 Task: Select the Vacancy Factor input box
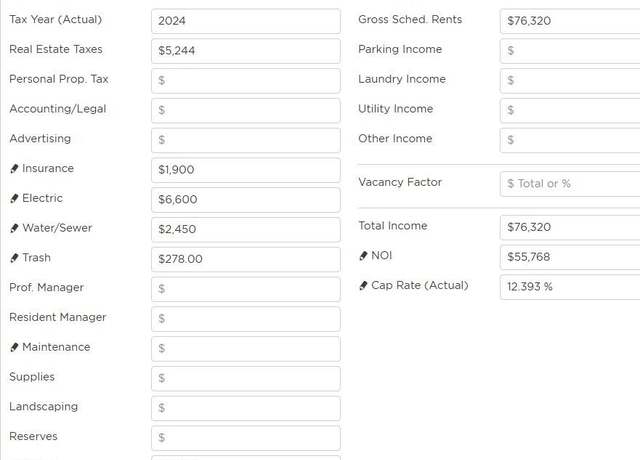(x=570, y=184)
